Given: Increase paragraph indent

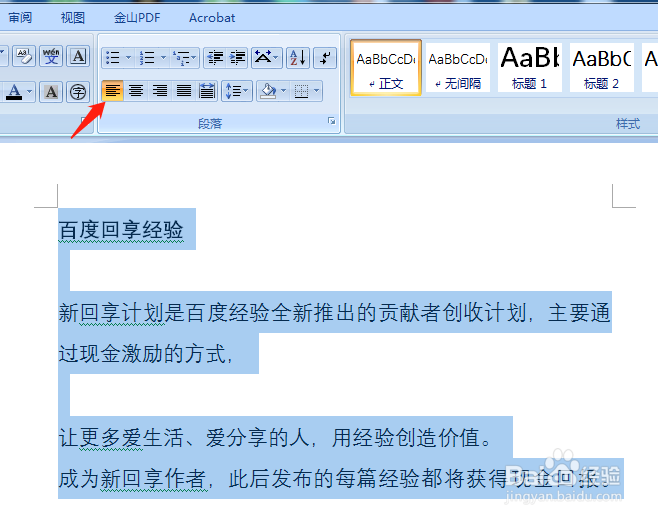Looking at the screenshot, I should (238, 57).
